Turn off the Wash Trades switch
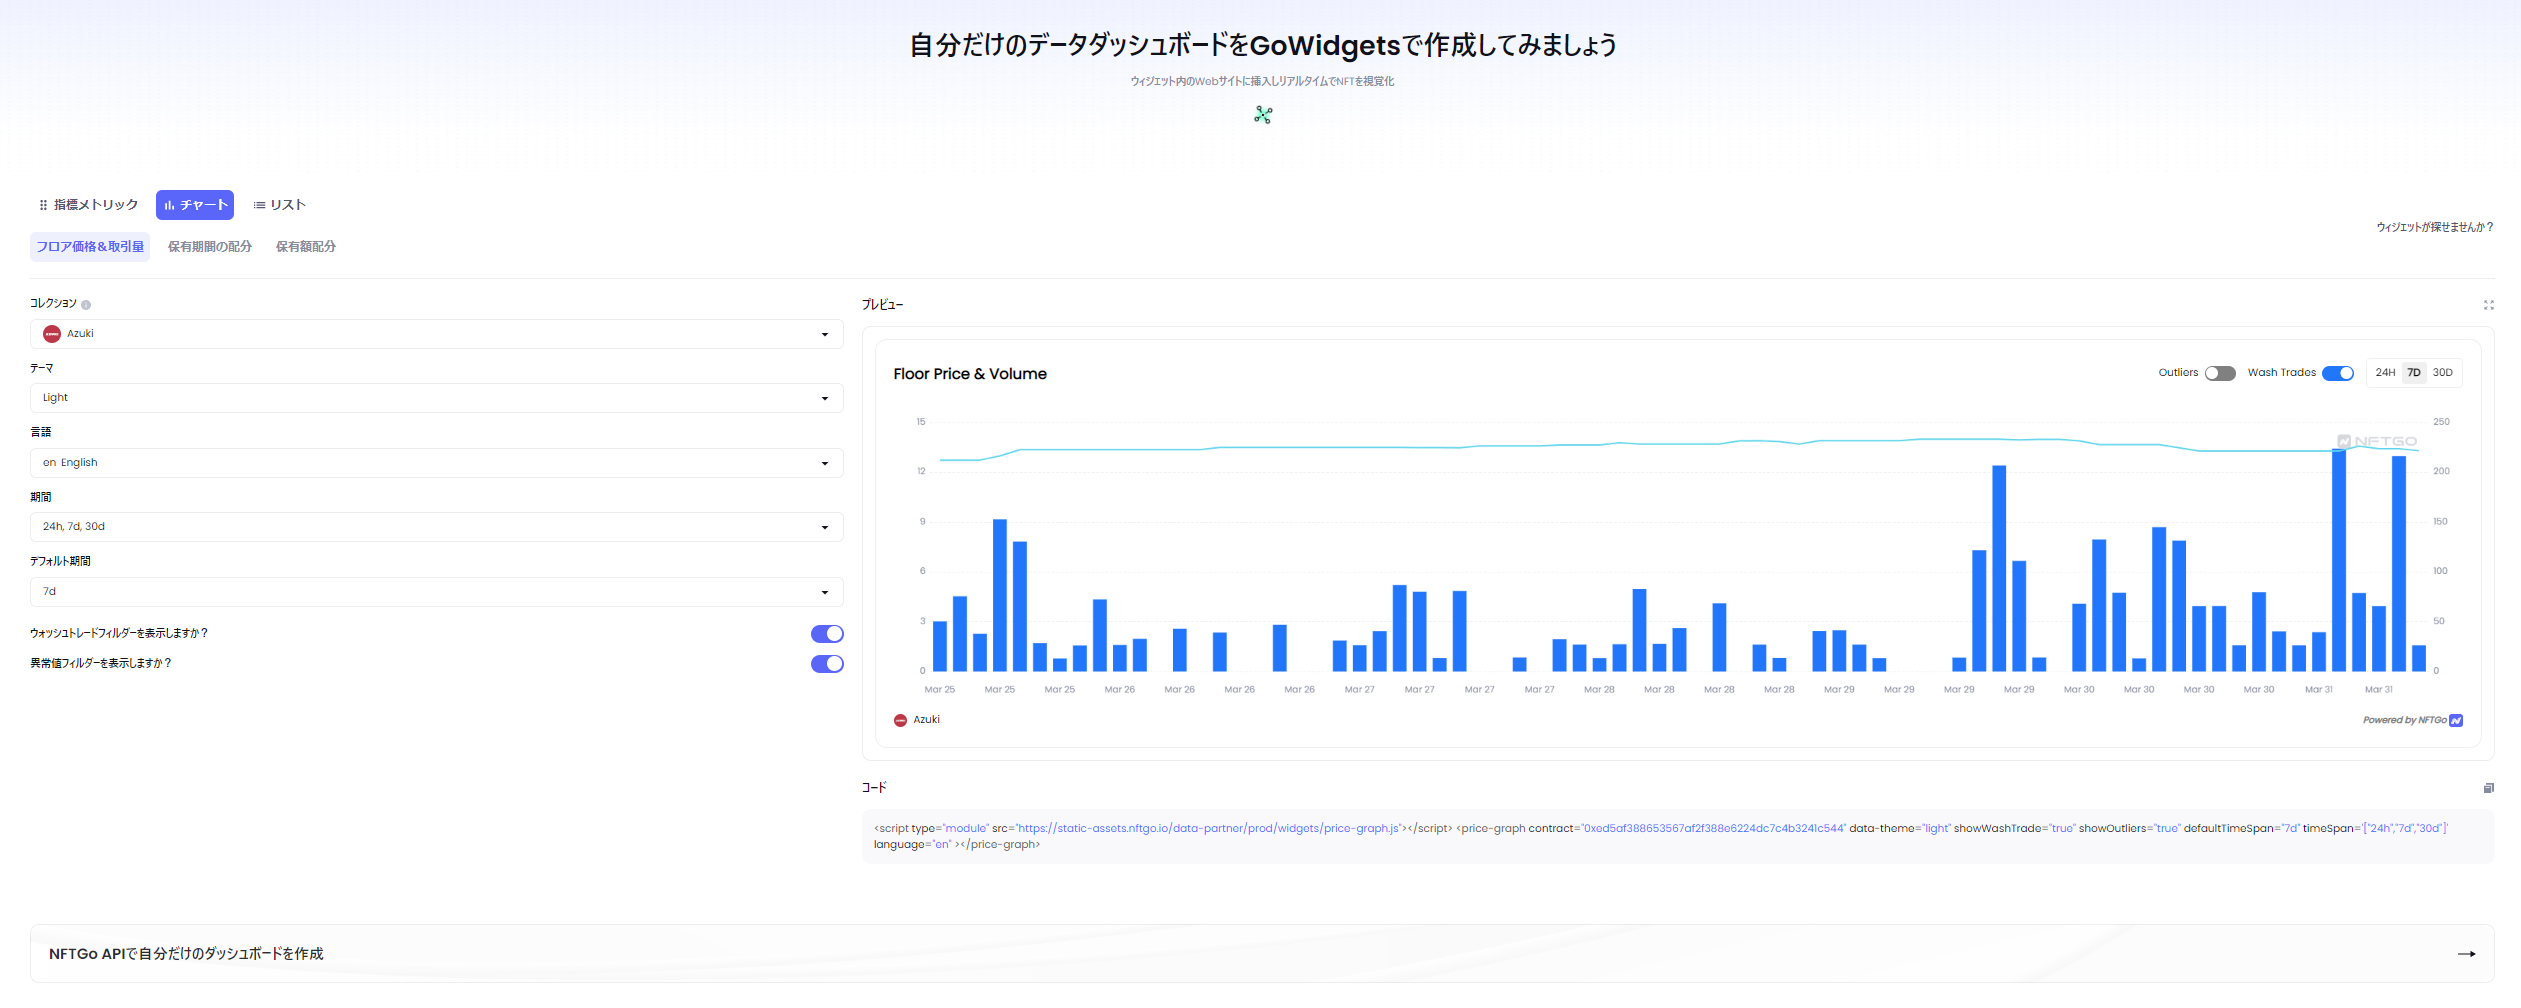Viewport: 2521px width, 1008px height. point(2338,373)
